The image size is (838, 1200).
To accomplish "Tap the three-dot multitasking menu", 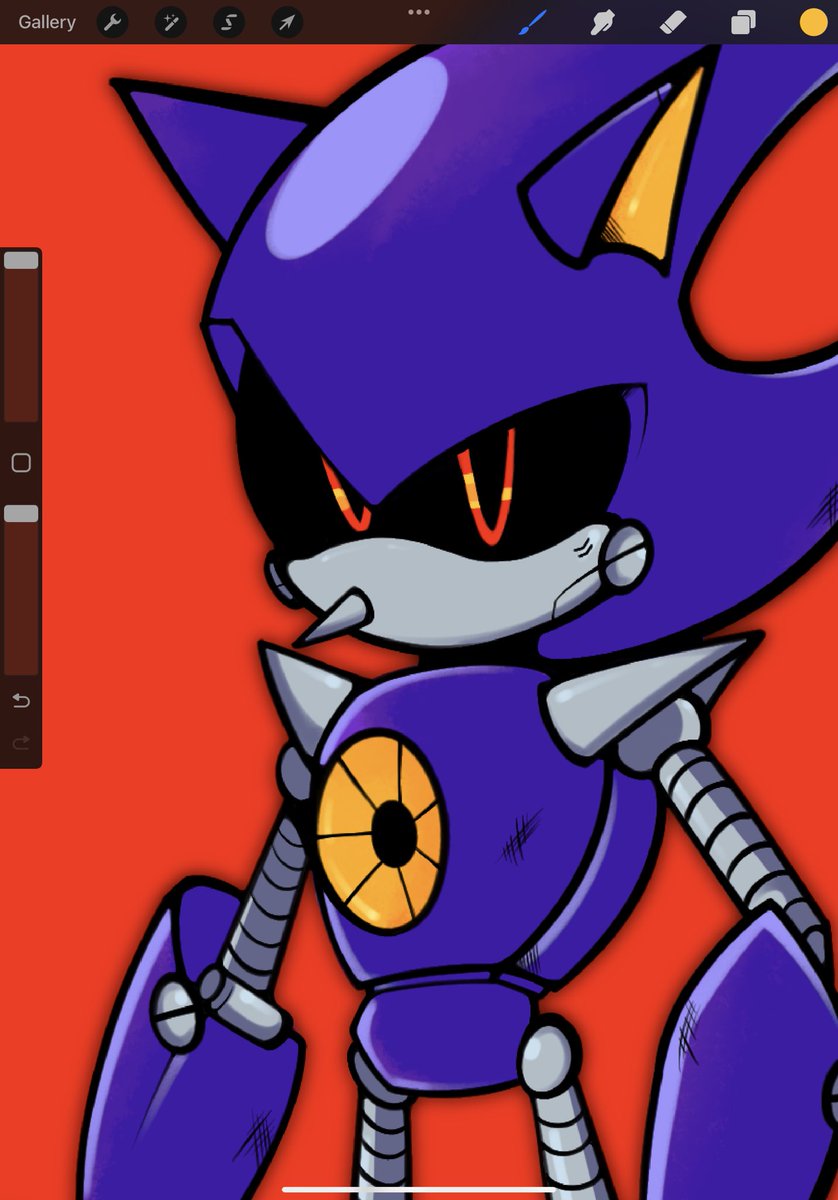I will pyautogui.click(x=419, y=12).
